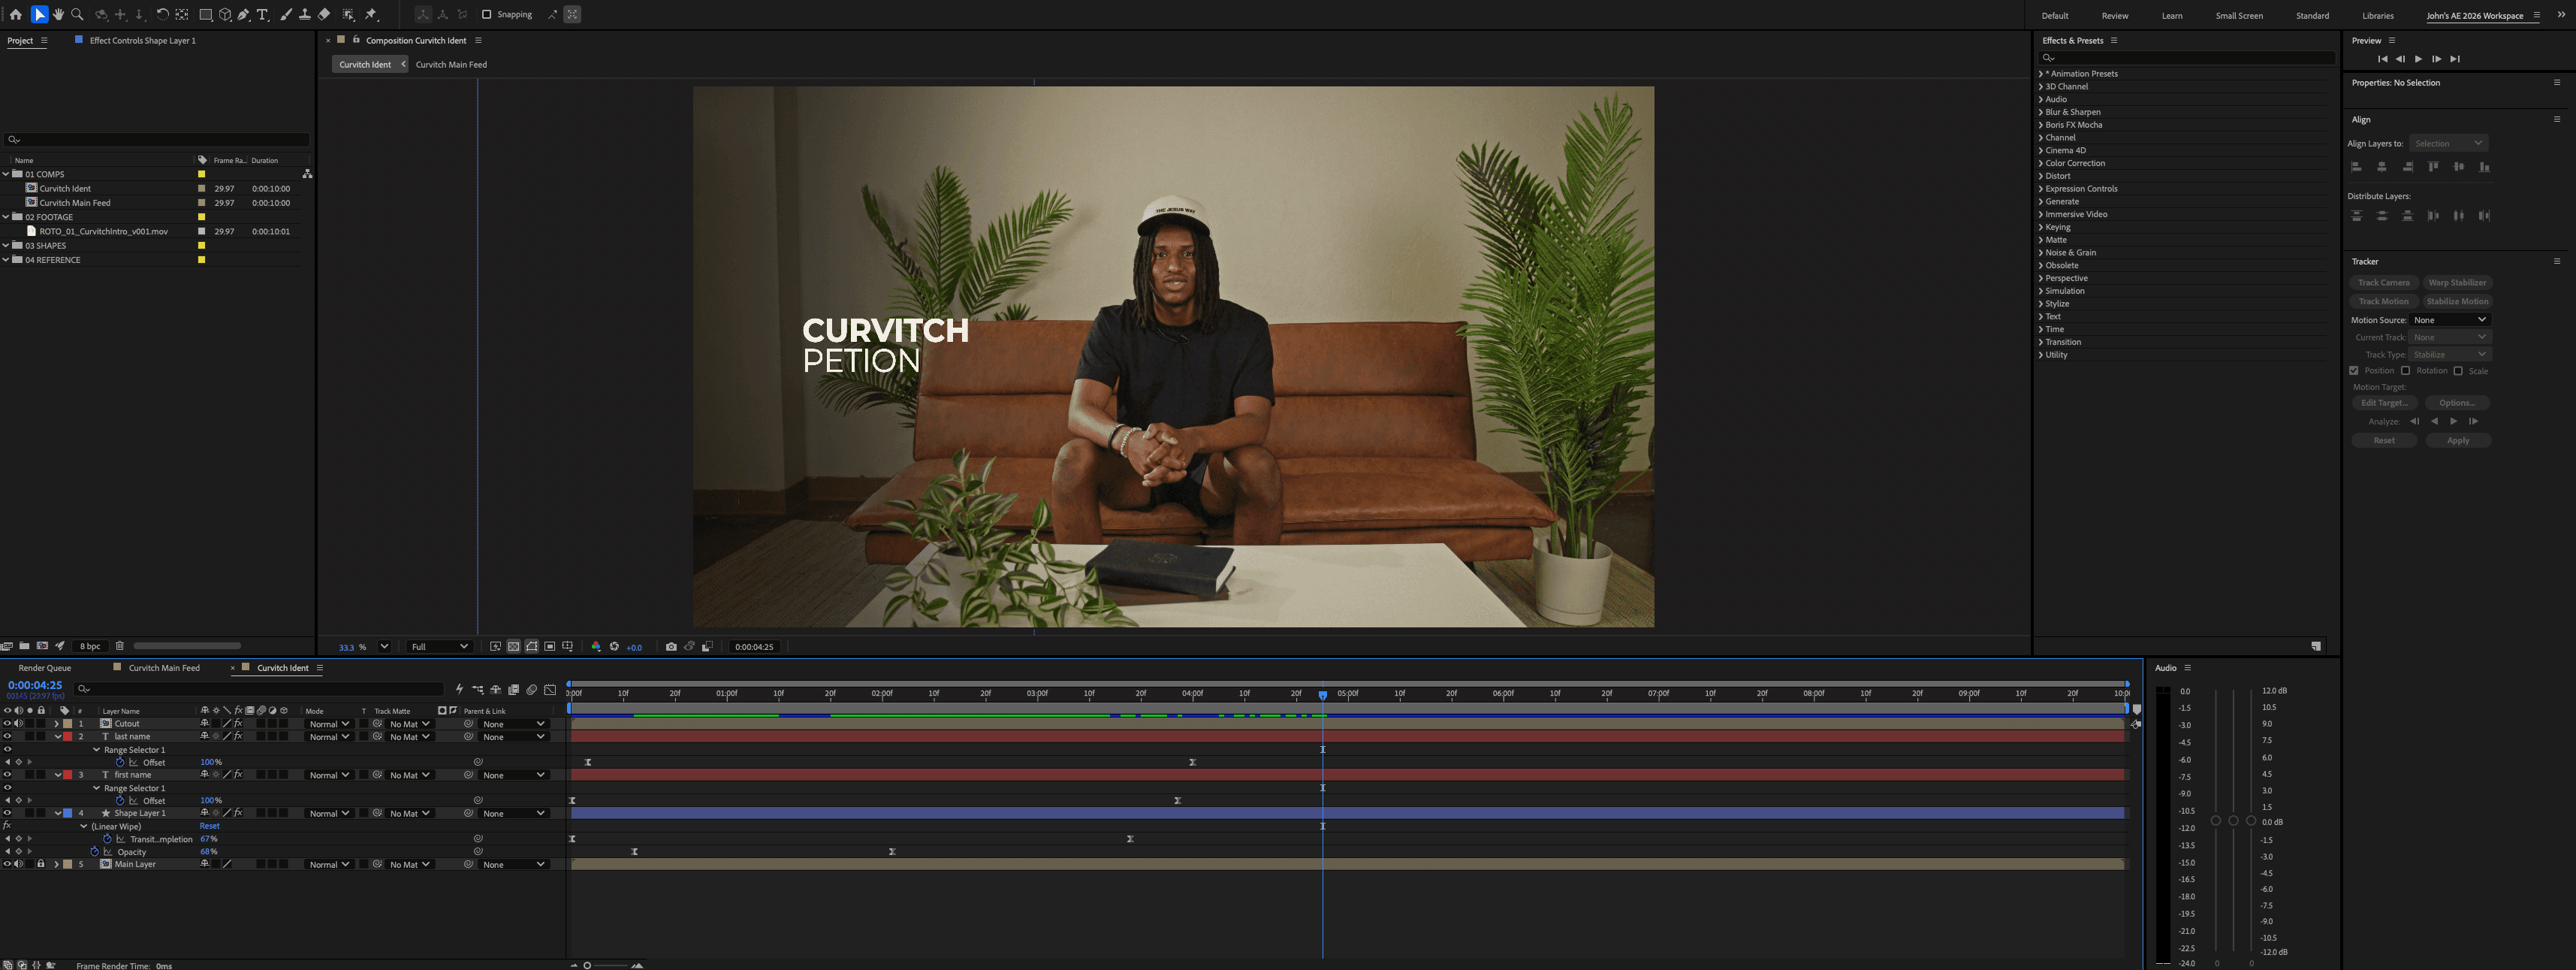Image resolution: width=2576 pixels, height=970 pixels.
Task: Switch to Curvitch Main Feed timeline tab
Action: pos(164,668)
